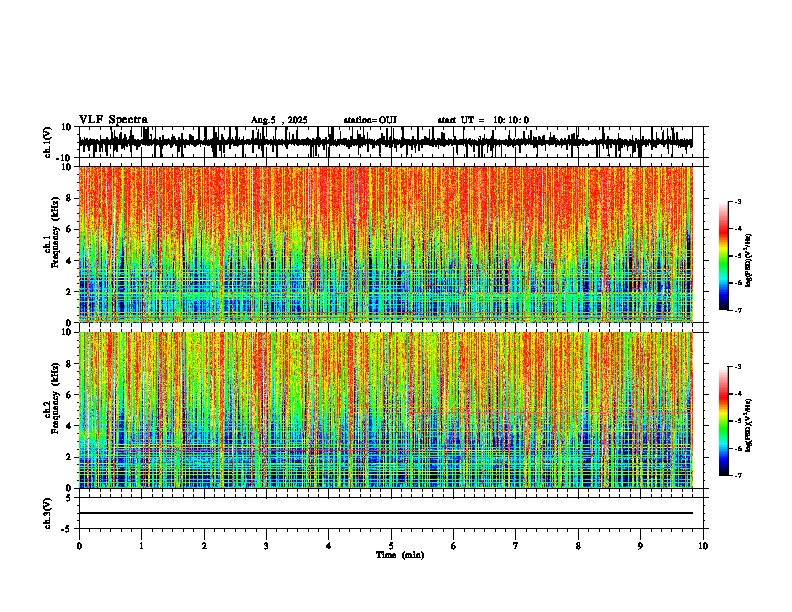This screenshot has height=612, width=792.
Task: Click the "station=OUJ" header text
Action: coord(370,120)
